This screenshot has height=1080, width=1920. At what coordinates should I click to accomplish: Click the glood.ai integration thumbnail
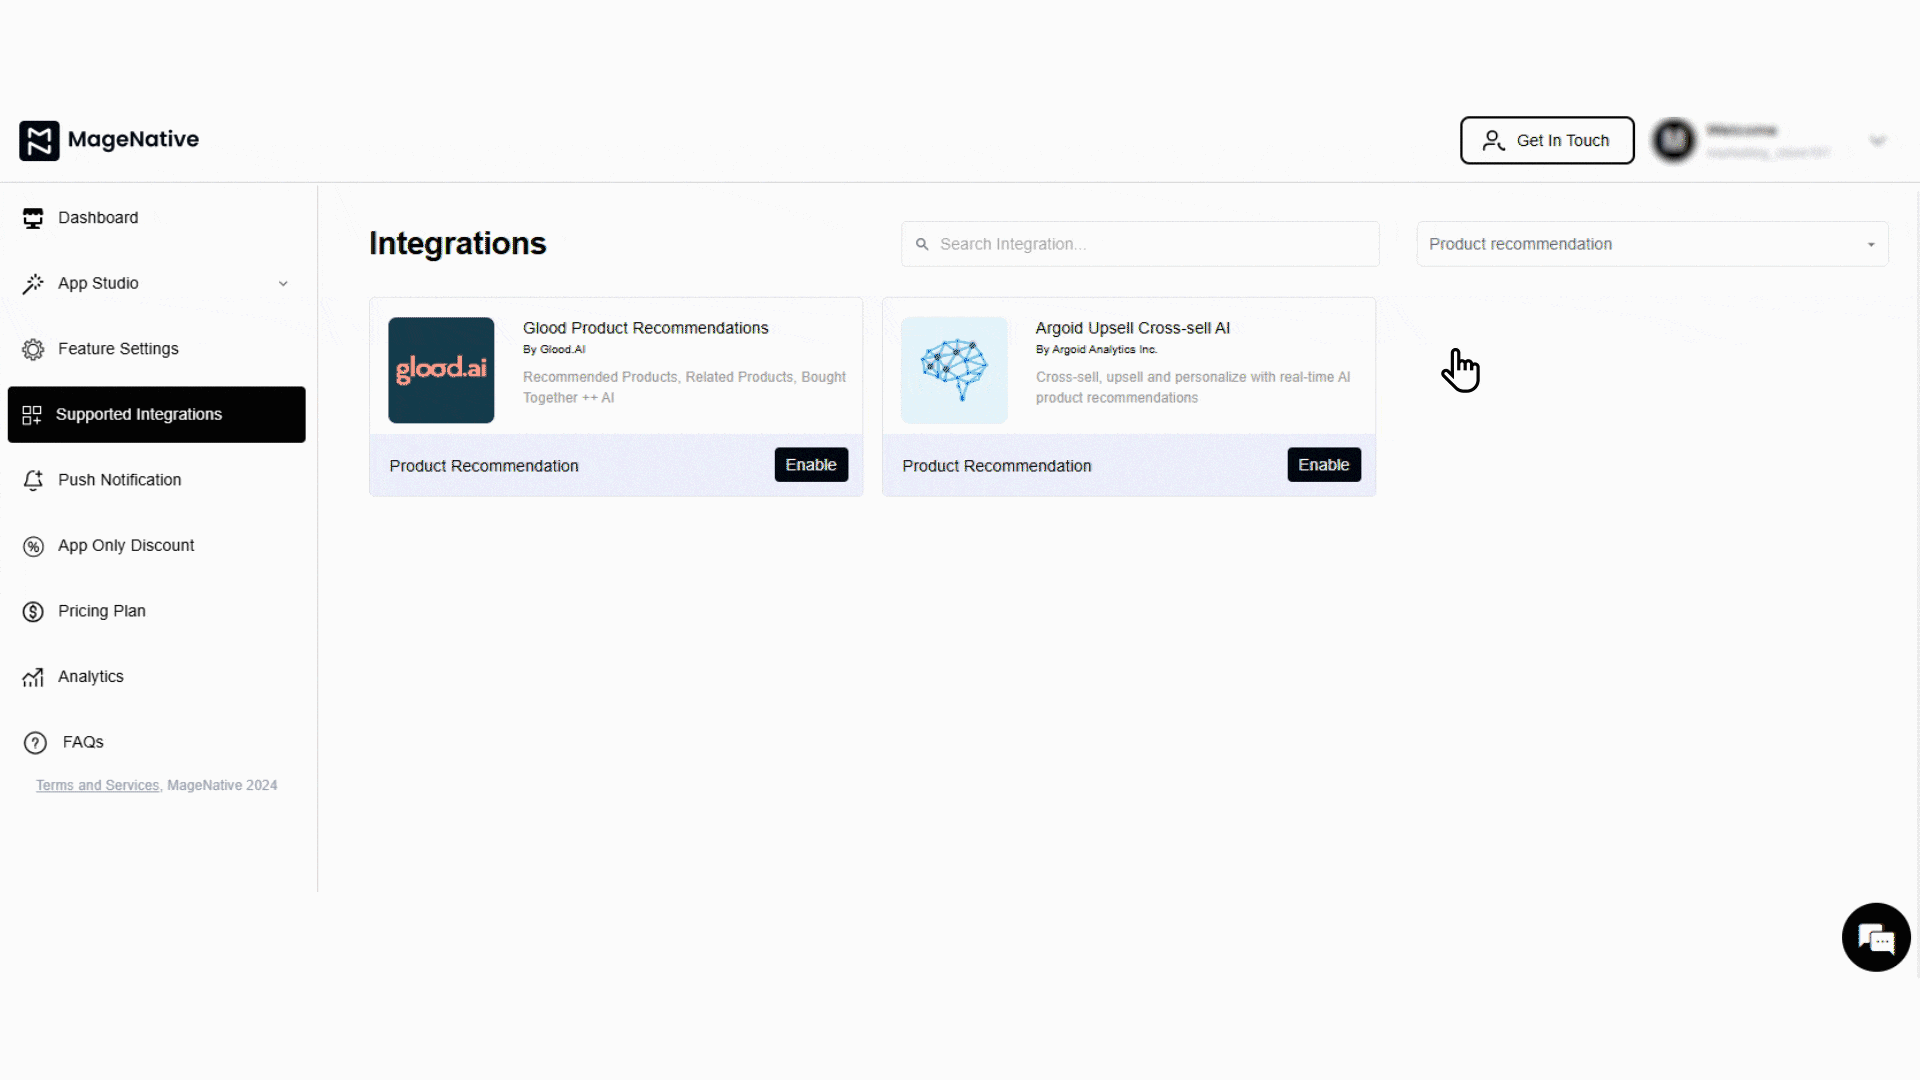440,369
